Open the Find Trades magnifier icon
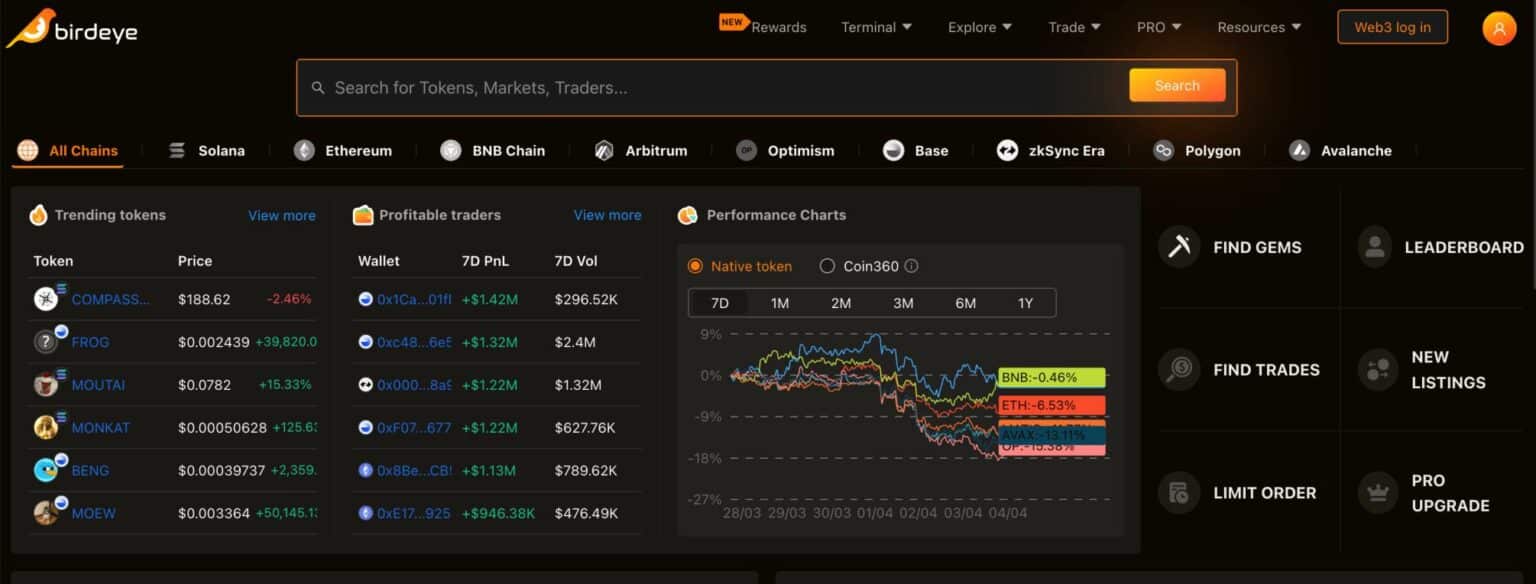Screen dimensions: 1536x584 (1179, 369)
